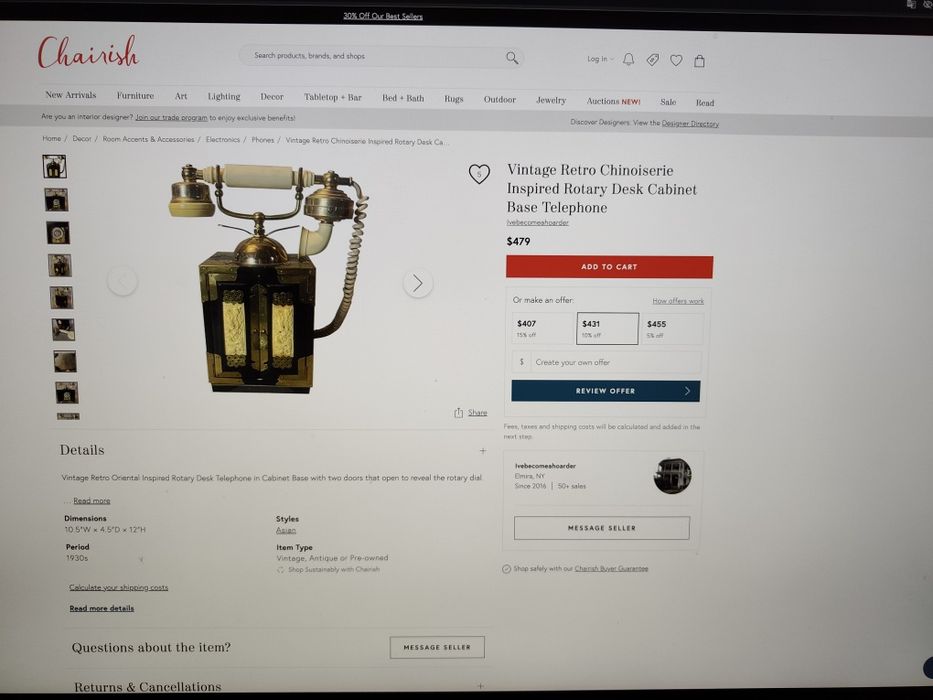Open the Jewelry menu
This screenshot has width=933, height=700.
pyautogui.click(x=551, y=100)
